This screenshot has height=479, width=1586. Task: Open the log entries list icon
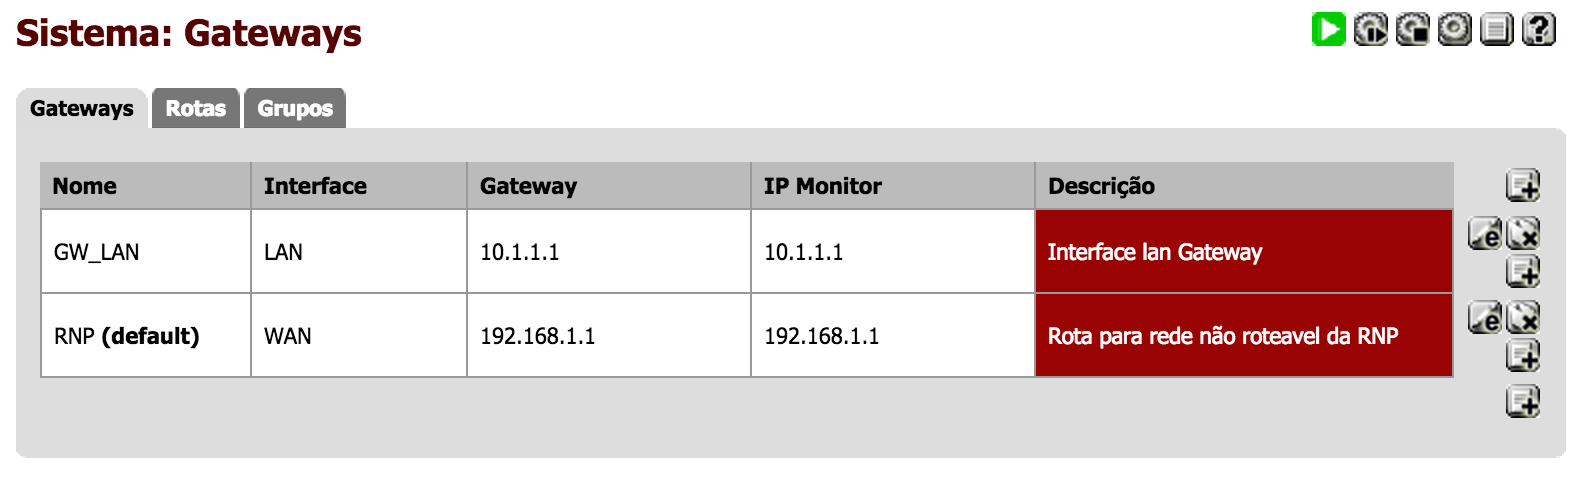pos(1497,29)
